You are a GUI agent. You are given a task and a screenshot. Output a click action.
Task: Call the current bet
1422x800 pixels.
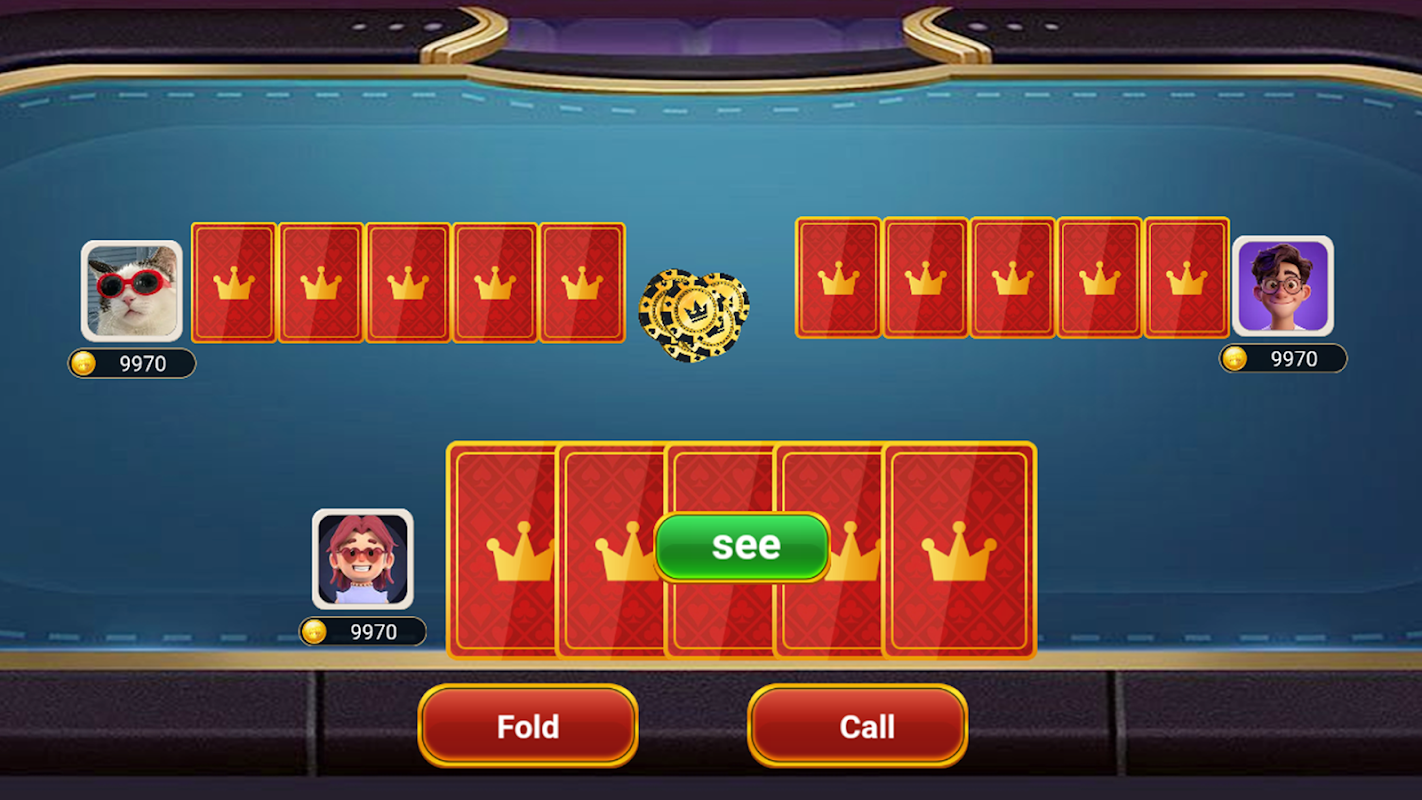coord(858,726)
